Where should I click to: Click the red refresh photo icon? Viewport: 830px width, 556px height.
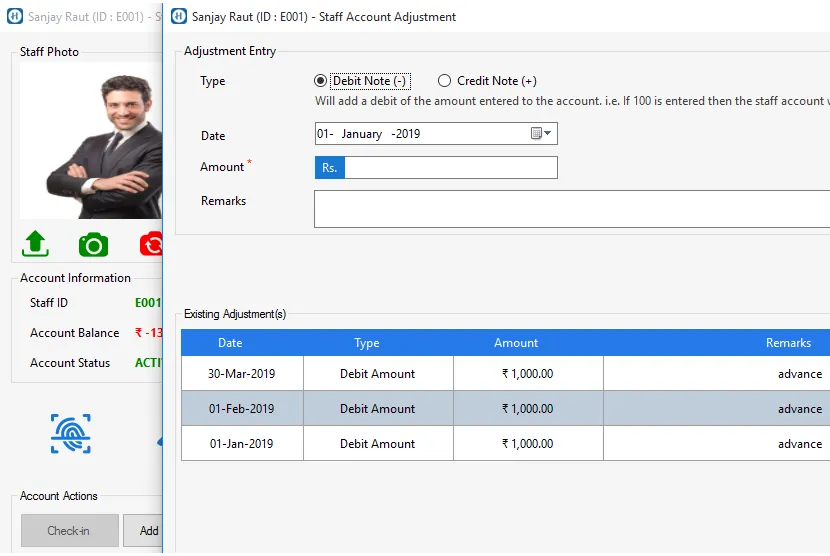[151, 244]
